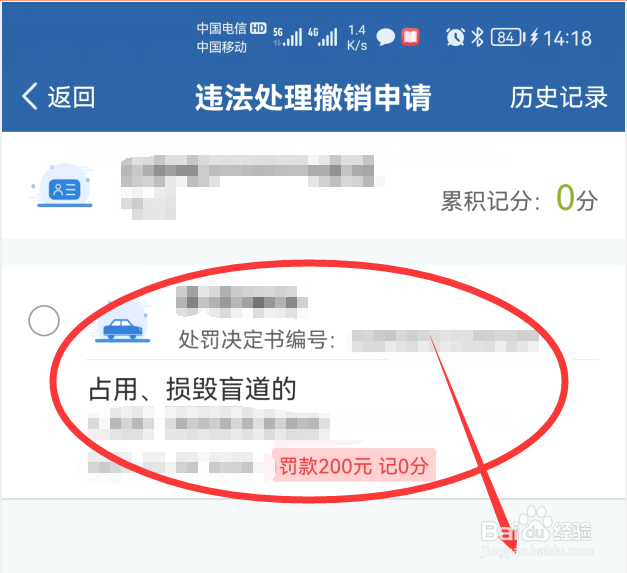This screenshot has height=573, width=627.
Task: Select the violation record radio button
Action: pyautogui.click(x=44, y=321)
